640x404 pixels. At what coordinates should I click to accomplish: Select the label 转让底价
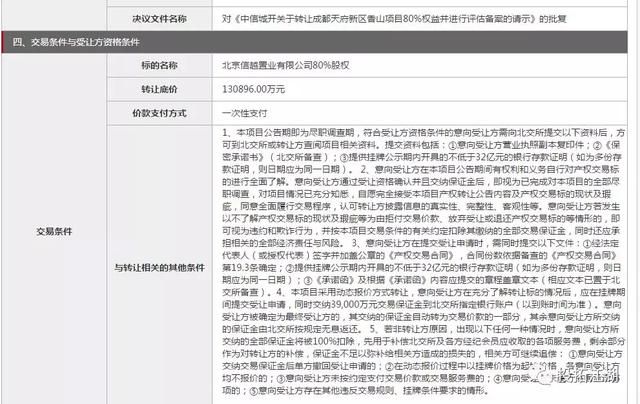[159, 89]
